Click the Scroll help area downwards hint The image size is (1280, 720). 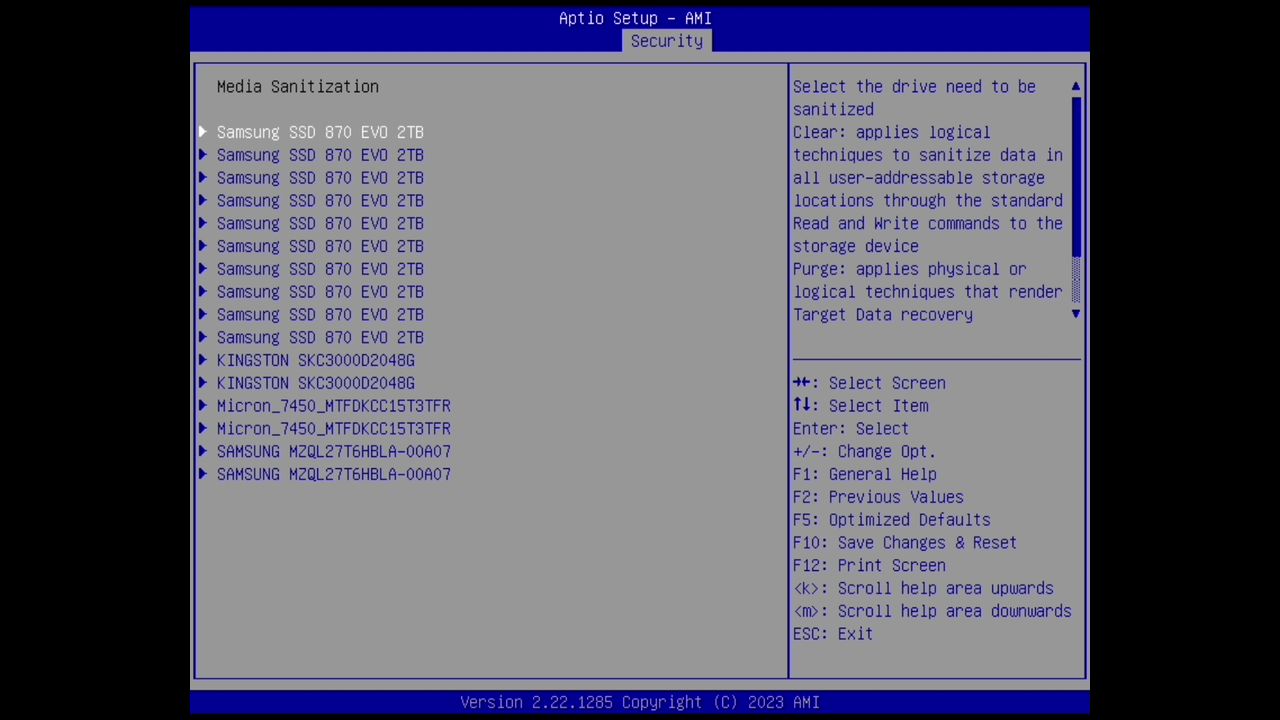tap(932, 611)
